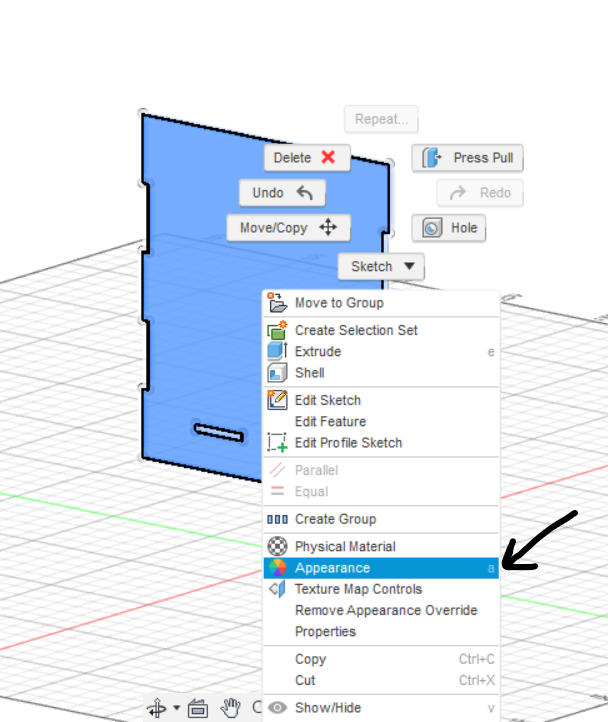The image size is (608, 722).
Task: Select the small slot cutout in the profile
Action: (x=219, y=433)
